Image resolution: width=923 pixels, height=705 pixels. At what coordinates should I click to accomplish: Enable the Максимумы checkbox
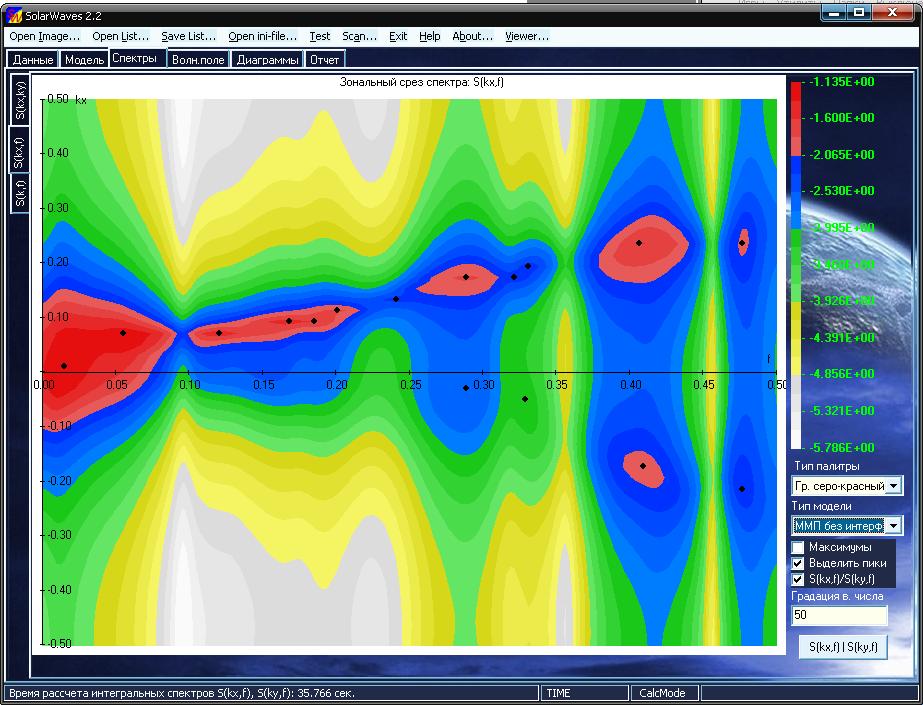point(798,547)
